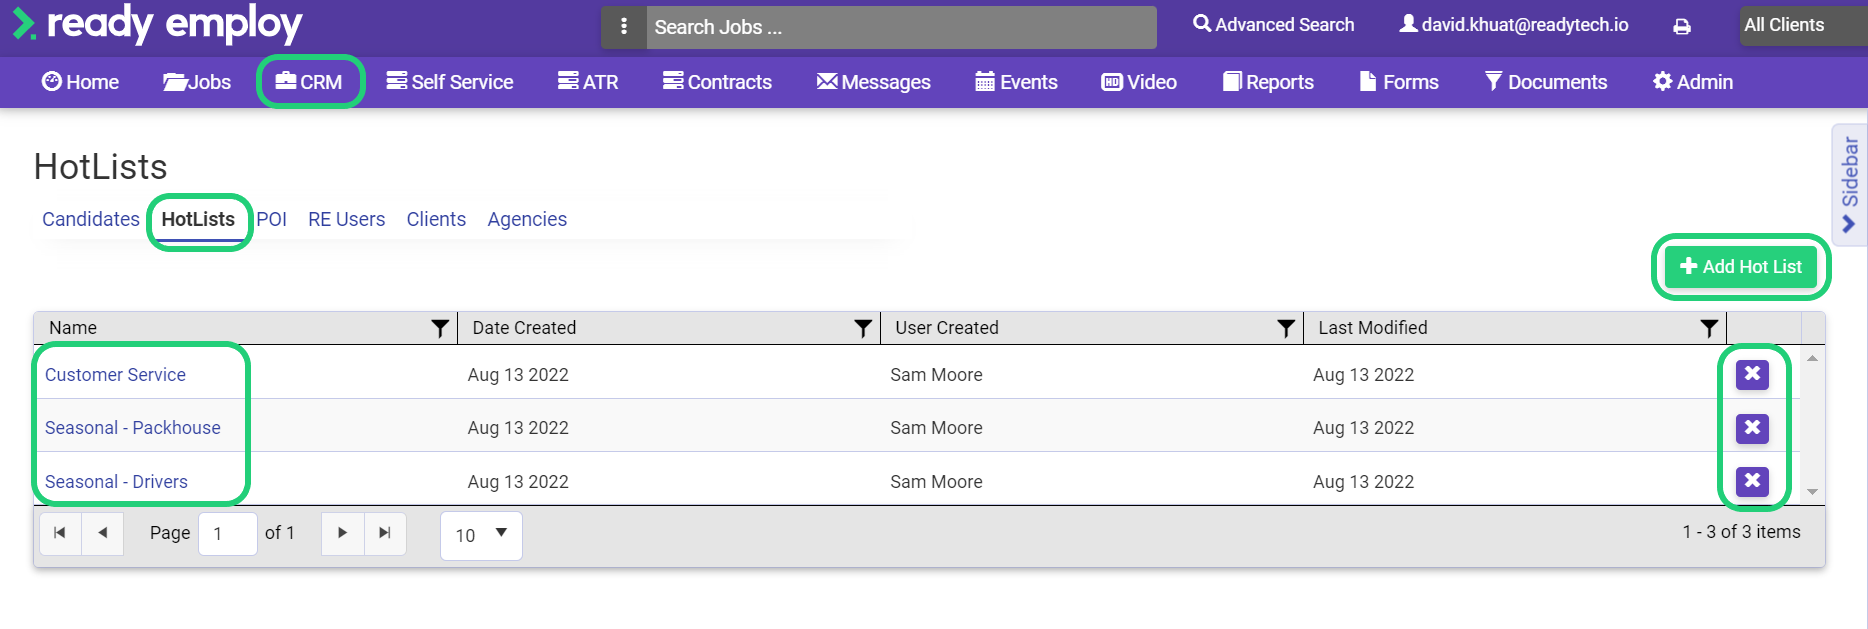Screen dimensions: 1868x629
Task: Open the ATR menu
Action: [x=588, y=82]
